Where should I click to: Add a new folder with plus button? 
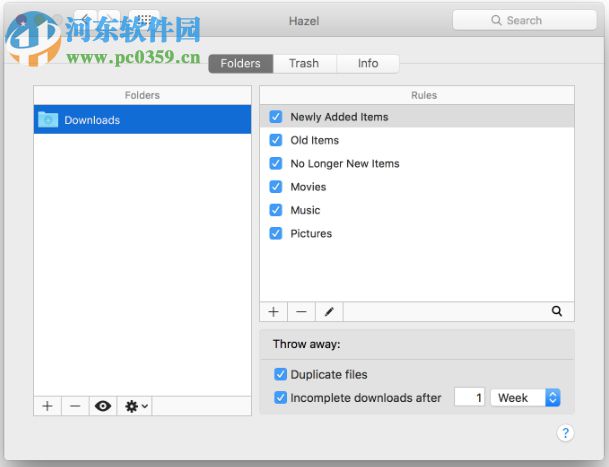tap(47, 406)
